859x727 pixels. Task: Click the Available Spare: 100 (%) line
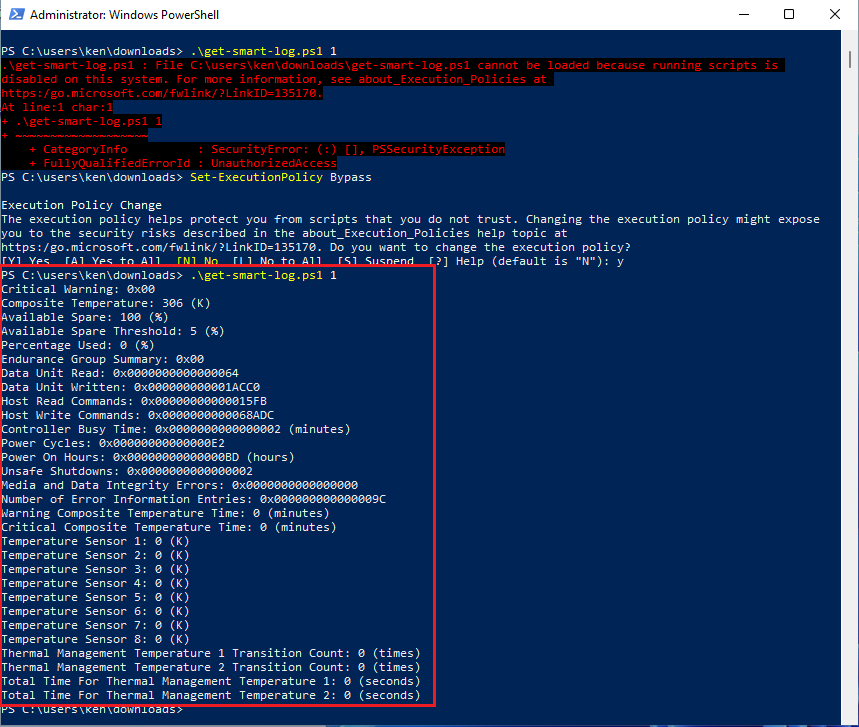(85, 316)
